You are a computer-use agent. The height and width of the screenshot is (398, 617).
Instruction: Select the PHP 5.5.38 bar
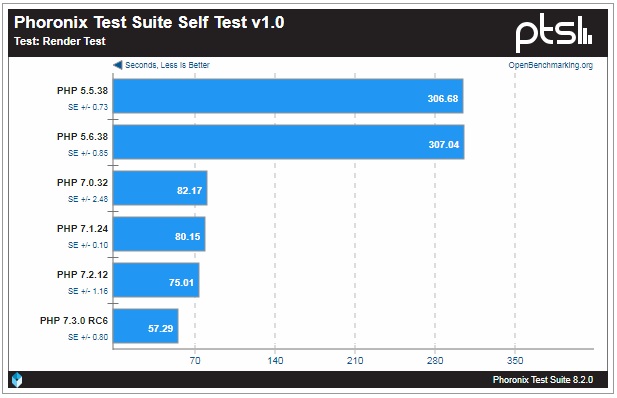coord(288,96)
